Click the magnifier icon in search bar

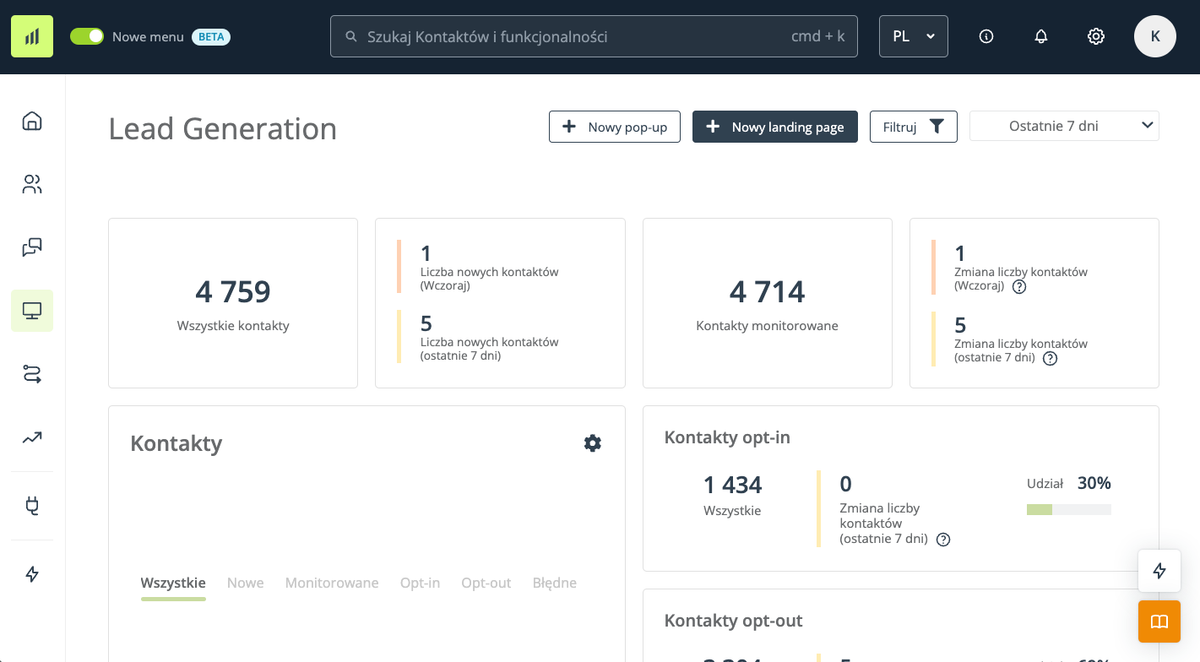coord(351,36)
